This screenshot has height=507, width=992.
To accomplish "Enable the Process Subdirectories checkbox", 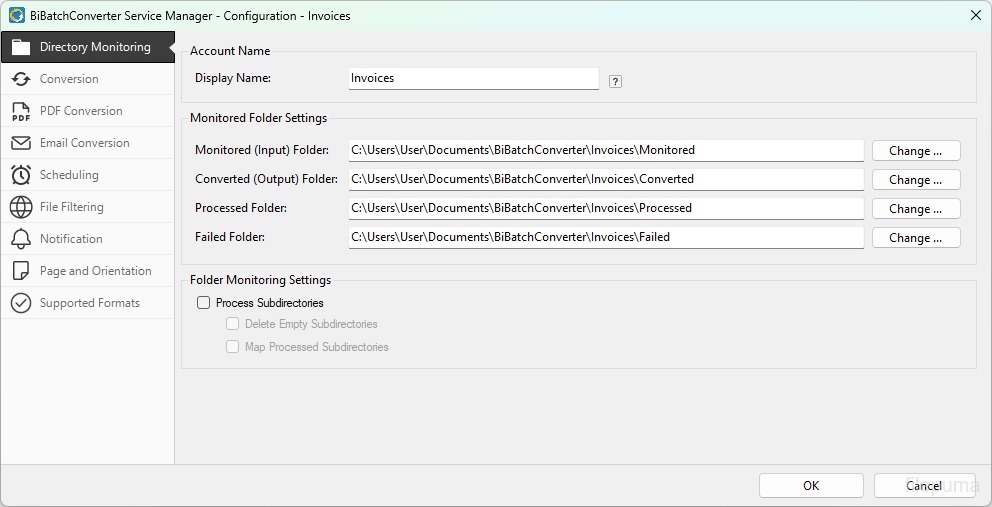I will [204, 303].
